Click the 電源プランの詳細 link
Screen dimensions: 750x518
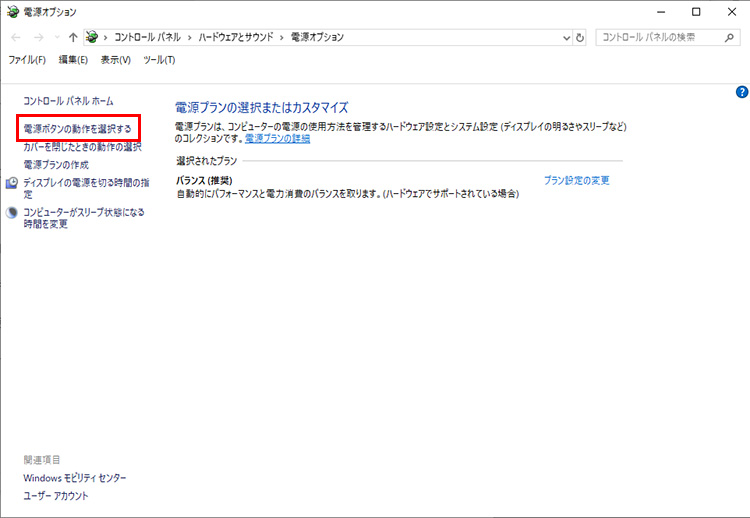click(277, 139)
